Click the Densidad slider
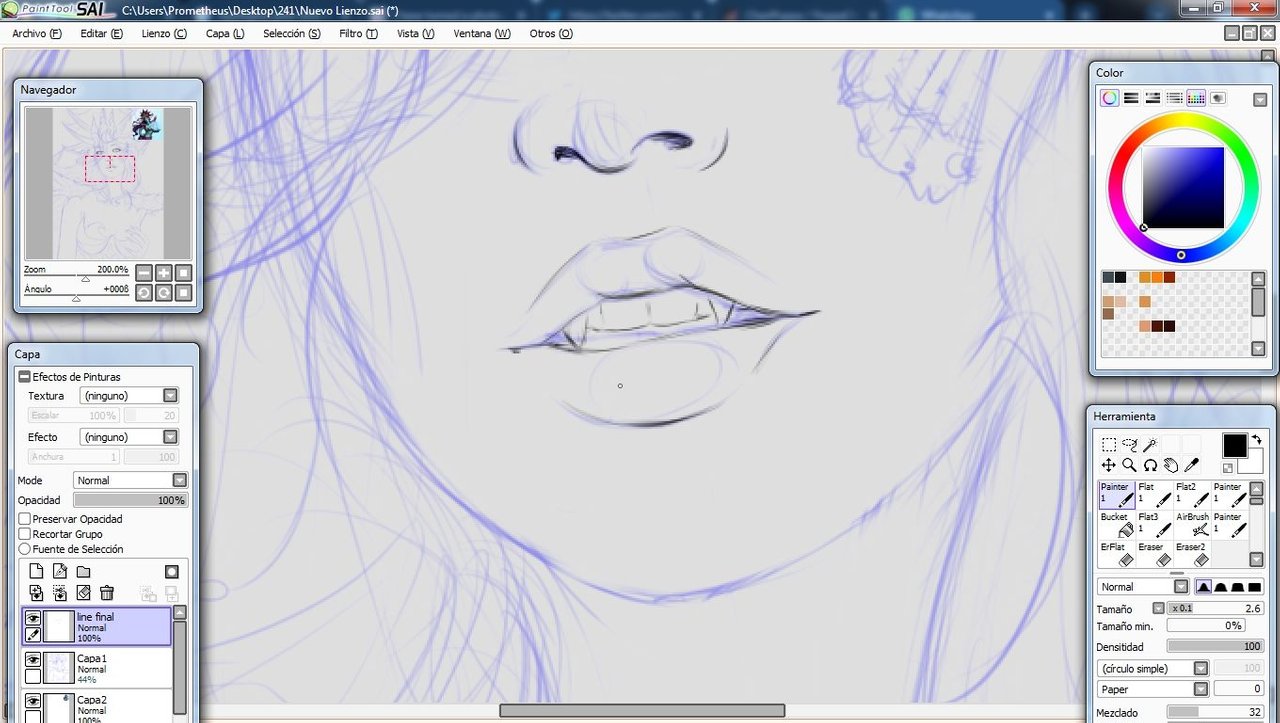Screen dimensions: 1280x723 [1215, 647]
